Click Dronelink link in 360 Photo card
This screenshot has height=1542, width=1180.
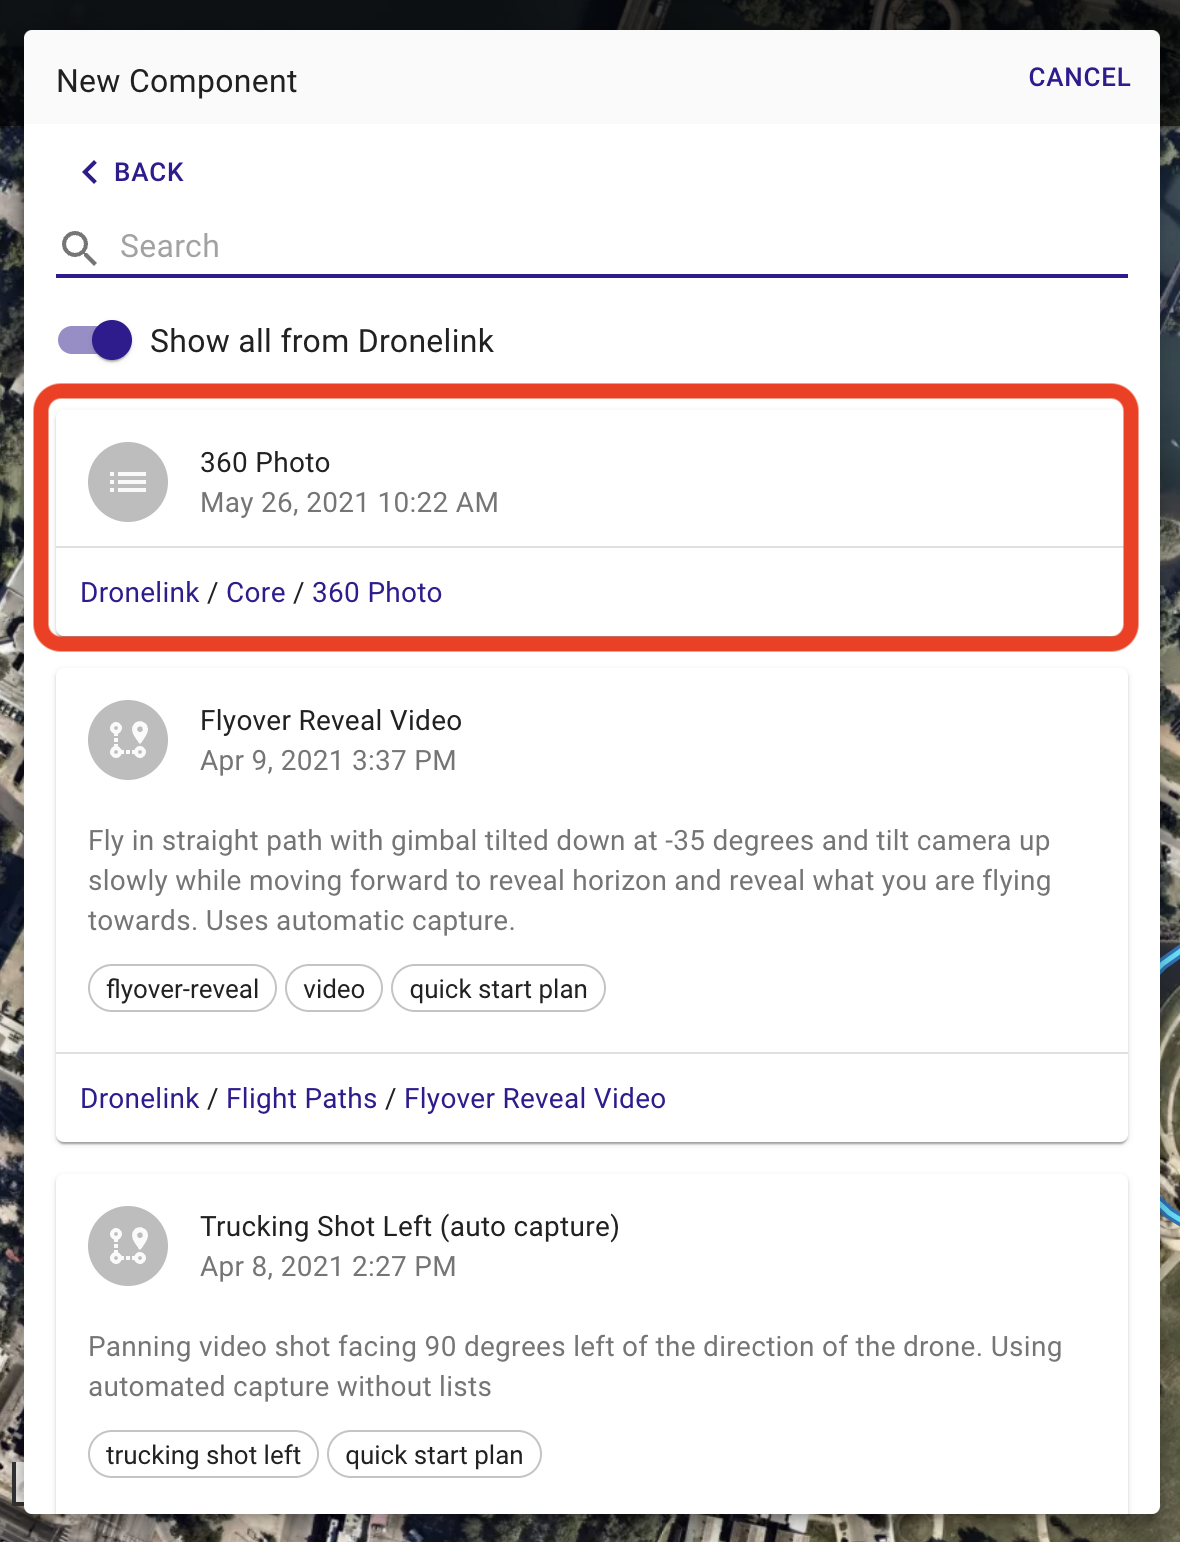click(140, 592)
